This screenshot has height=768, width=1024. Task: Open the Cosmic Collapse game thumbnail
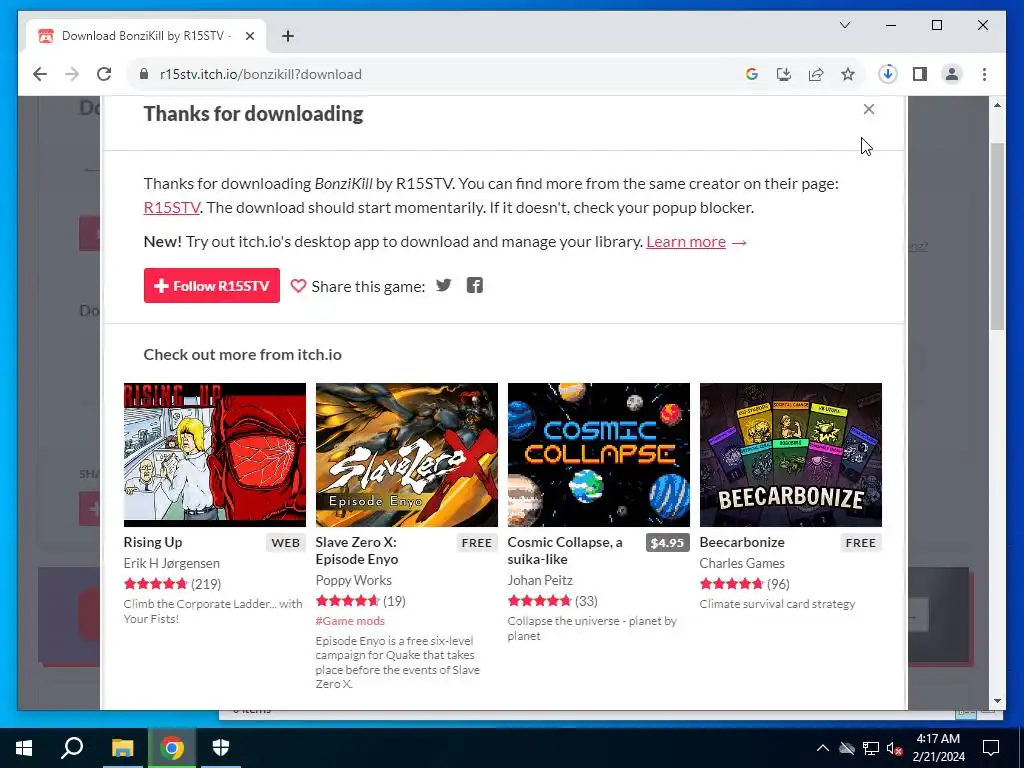pos(599,455)
